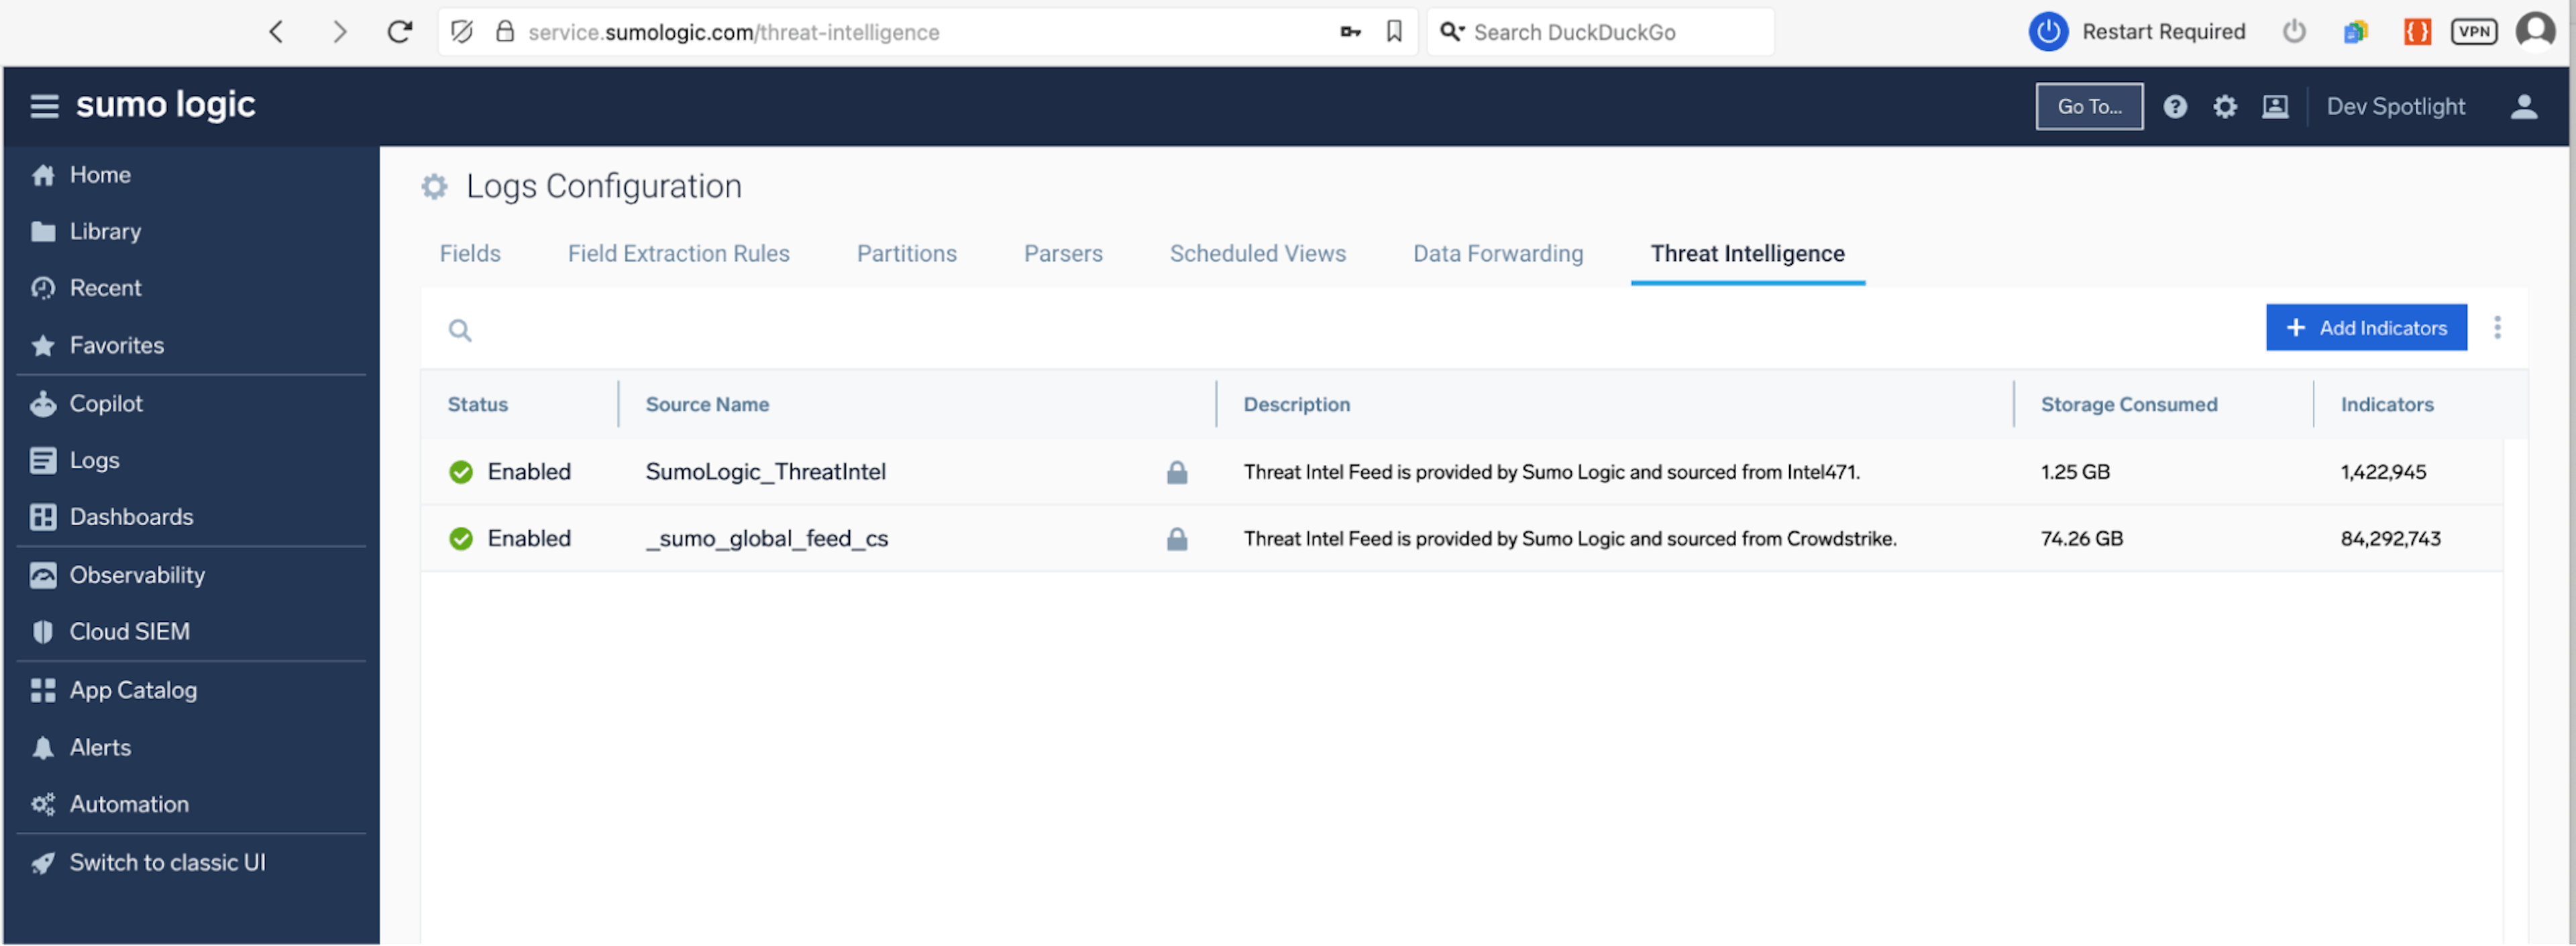Open the three-dot more options menu
The image size is (2576, 946).
pos(2497,328)
